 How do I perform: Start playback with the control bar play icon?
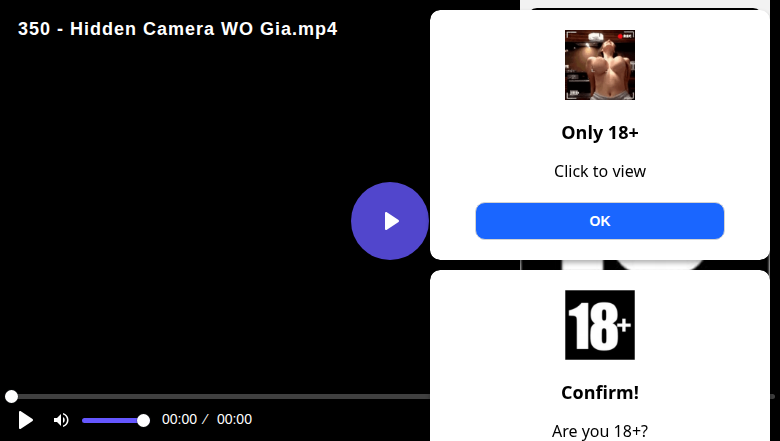pos(25,420)
